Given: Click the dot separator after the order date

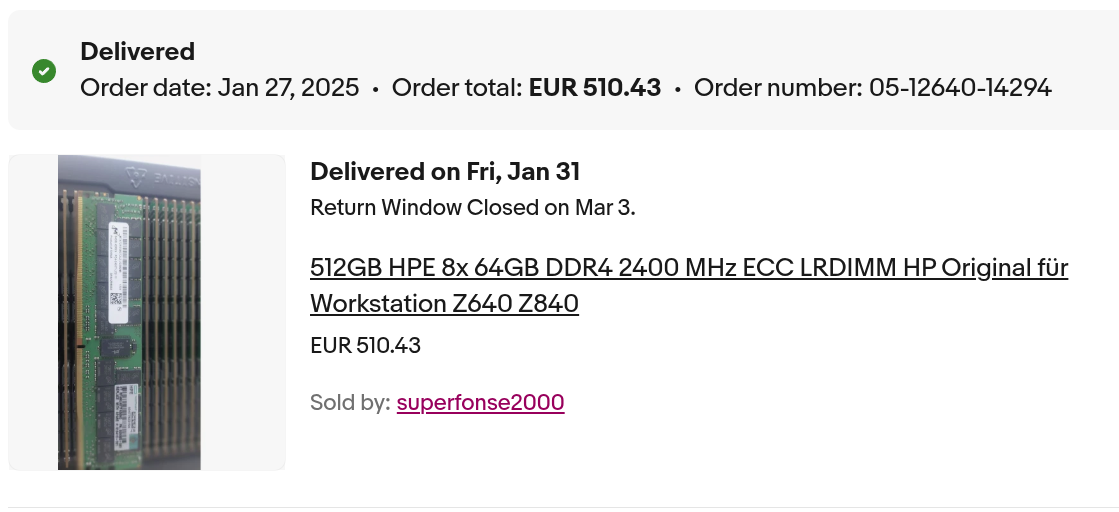Looking at the screenshot, I should (x=375, y=89).
